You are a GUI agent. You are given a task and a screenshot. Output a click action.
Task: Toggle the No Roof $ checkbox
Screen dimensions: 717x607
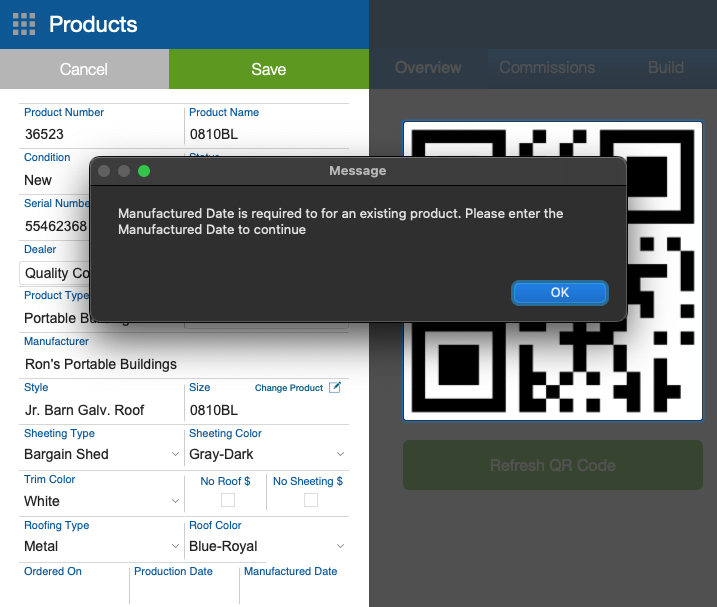point(228,500)
